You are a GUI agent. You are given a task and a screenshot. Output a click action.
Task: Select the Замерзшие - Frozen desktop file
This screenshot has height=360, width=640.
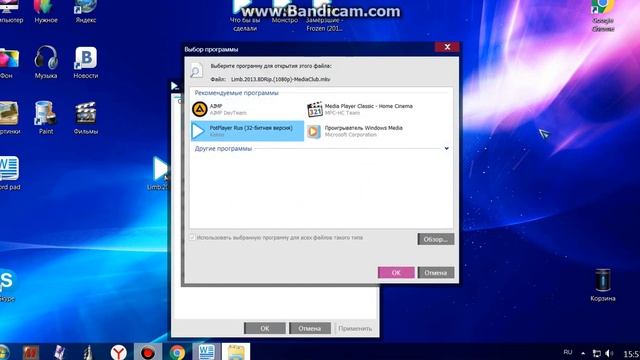324,16
